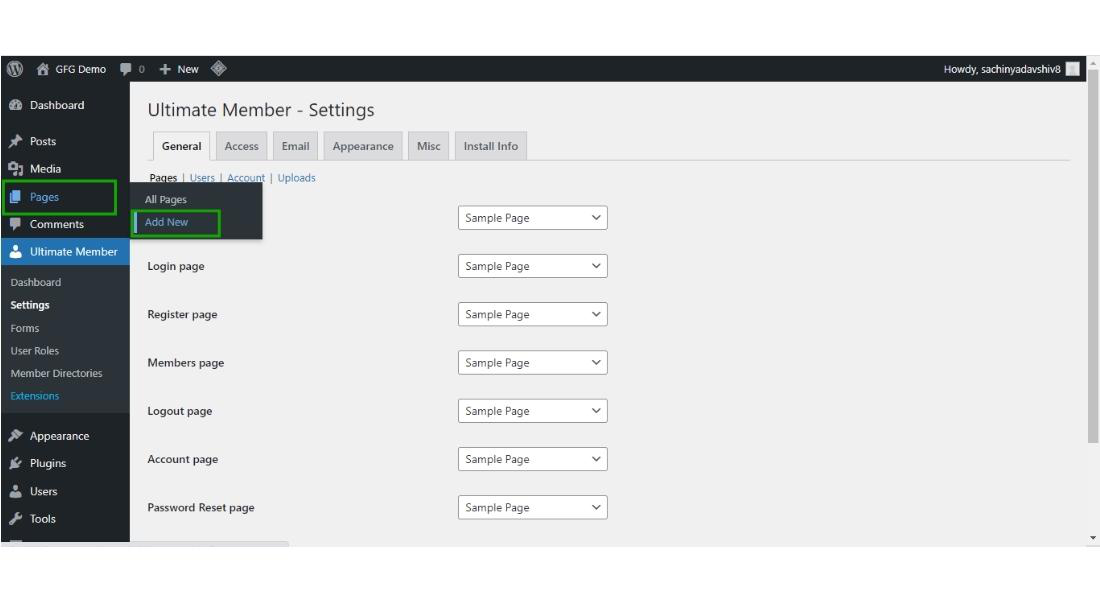Click the Users person icon in sidebar
Image resolution: width=1100 pixels, height=600 pixels.
15,491
